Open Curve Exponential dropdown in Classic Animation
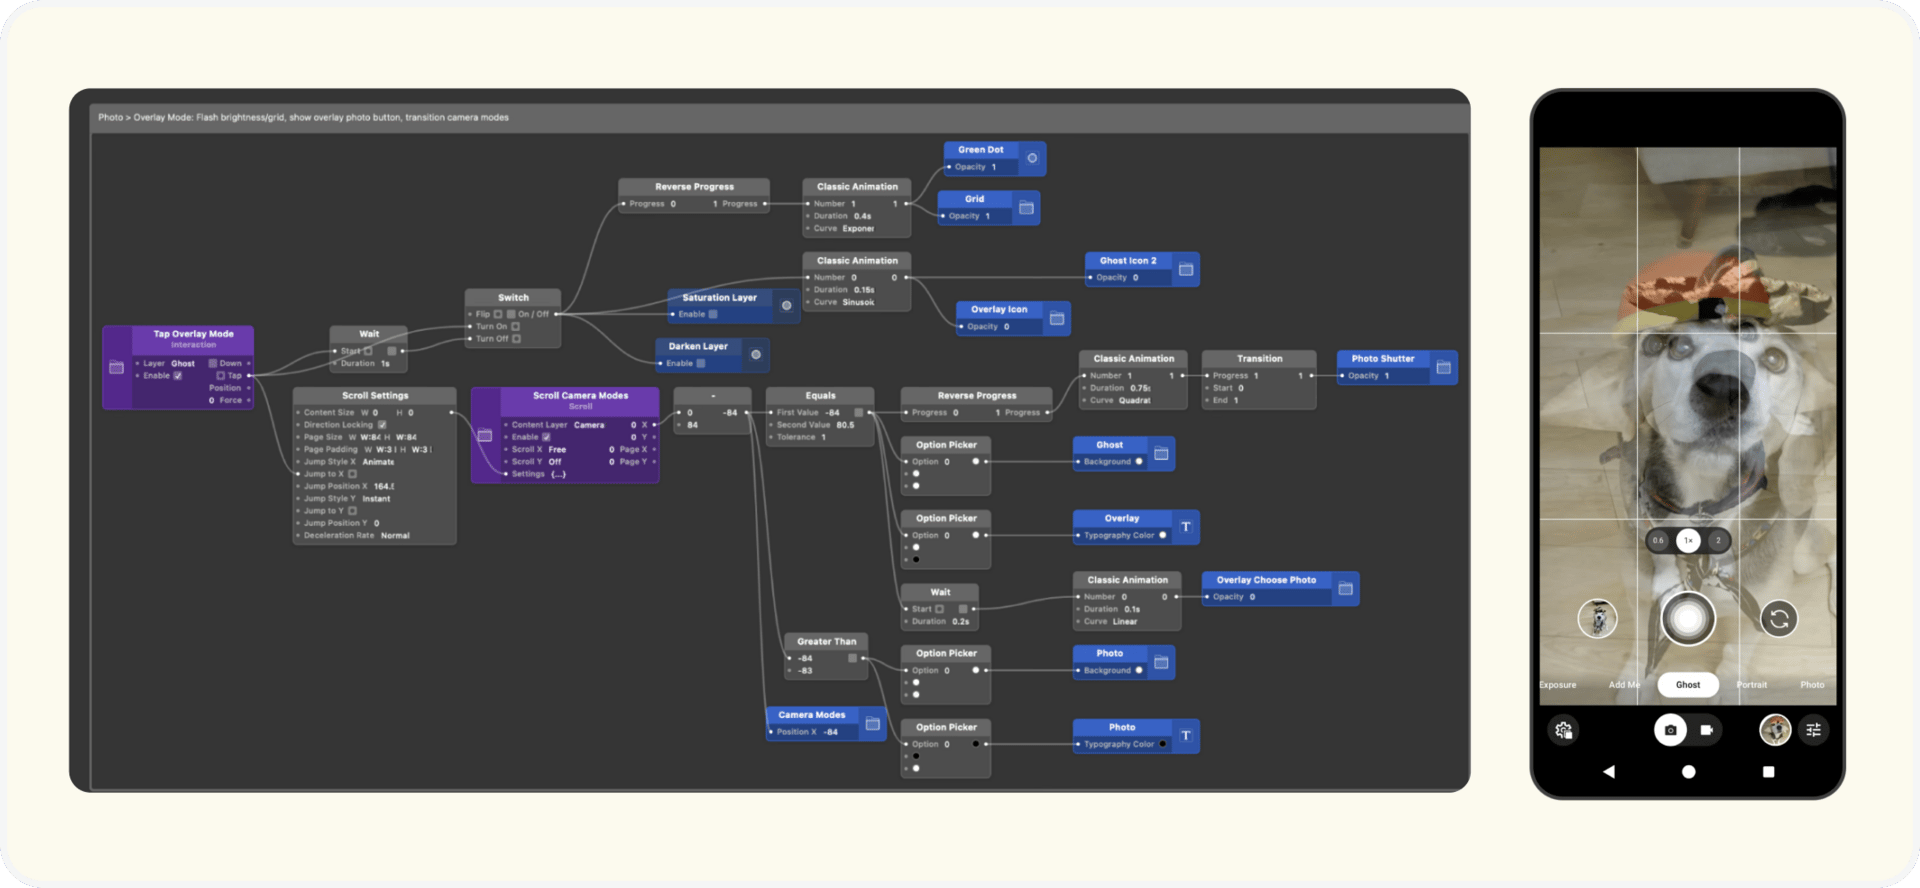The image size is (1920, 888). tap(858, 229)
